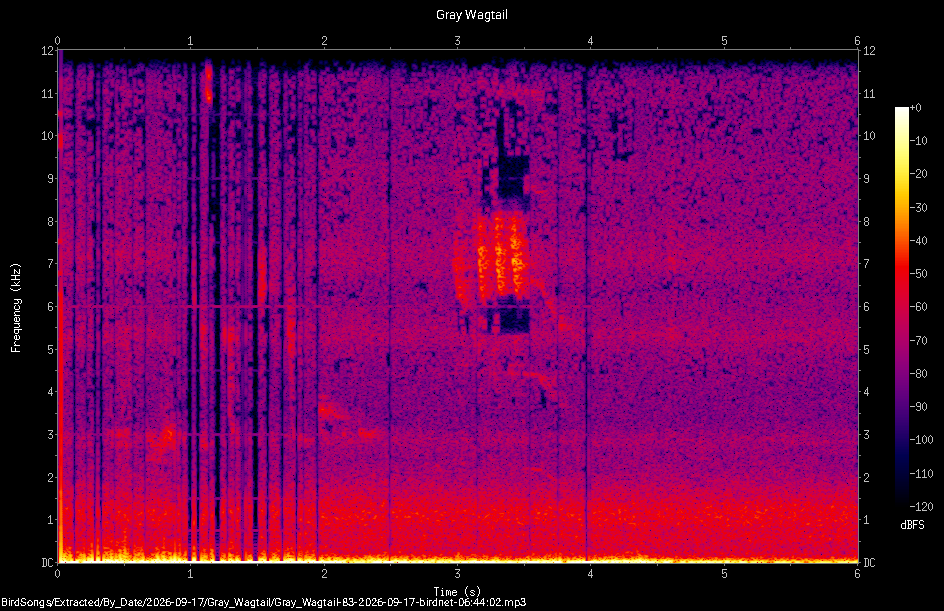
Task: Click the 'Frequency (kHz)' axis label
Action: point(16,308)
